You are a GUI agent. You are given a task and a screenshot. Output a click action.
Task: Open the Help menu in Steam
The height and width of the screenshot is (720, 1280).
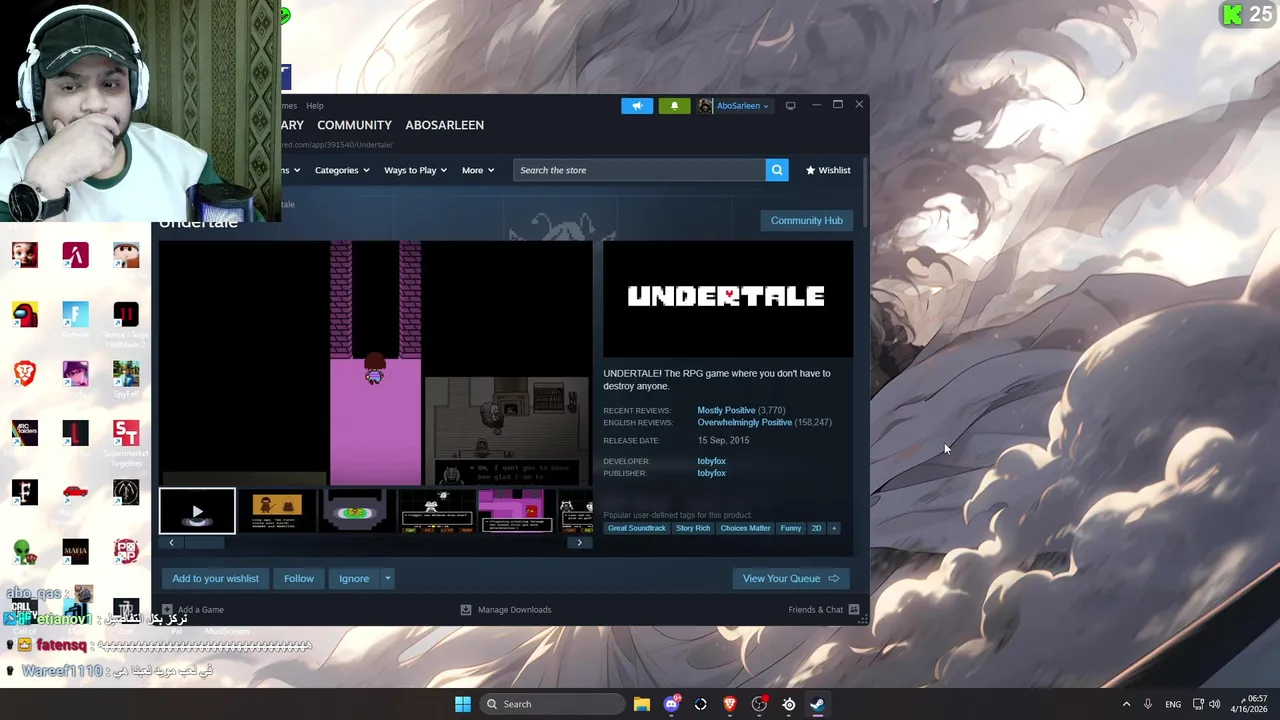315,105
